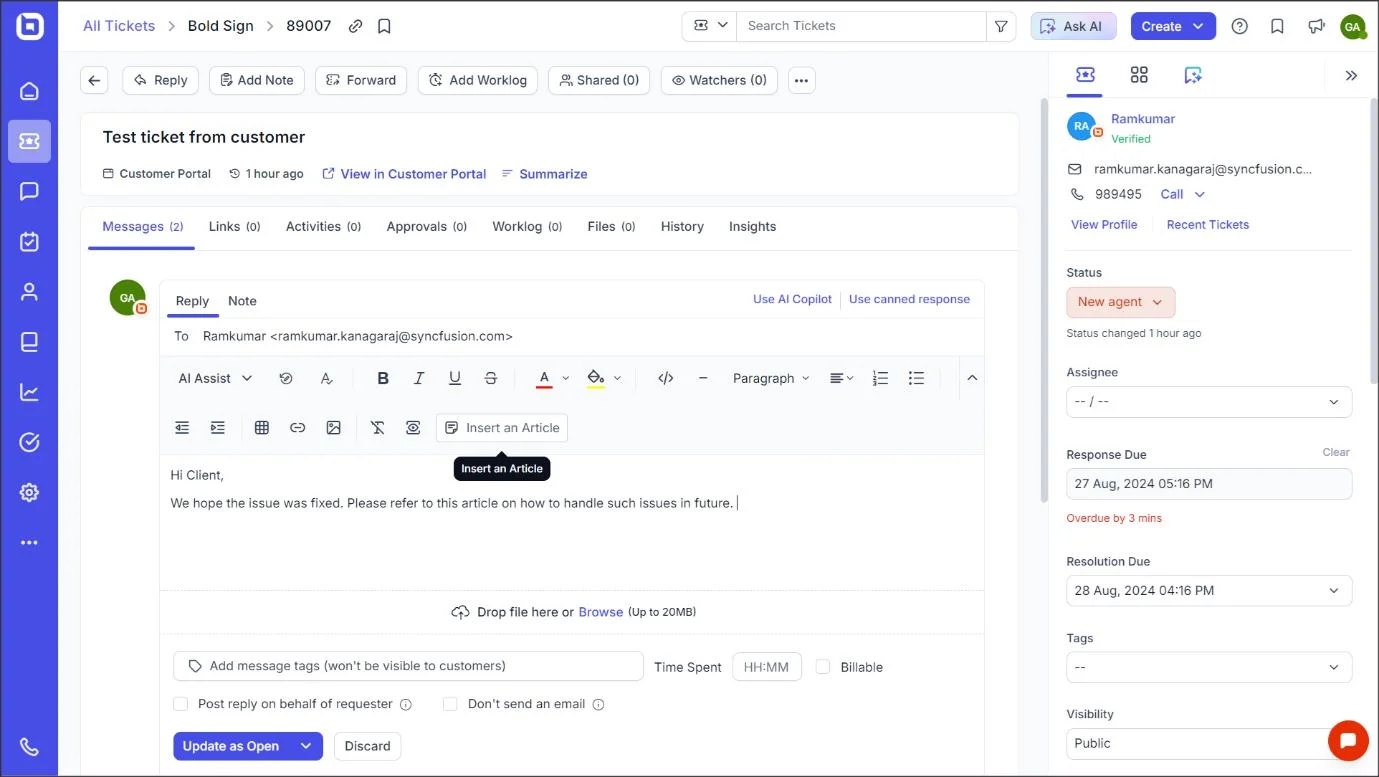The height and width of the screenshot is (777, 1379).
Task: Select the Italic formatting icon
Action: coord(419,378)
